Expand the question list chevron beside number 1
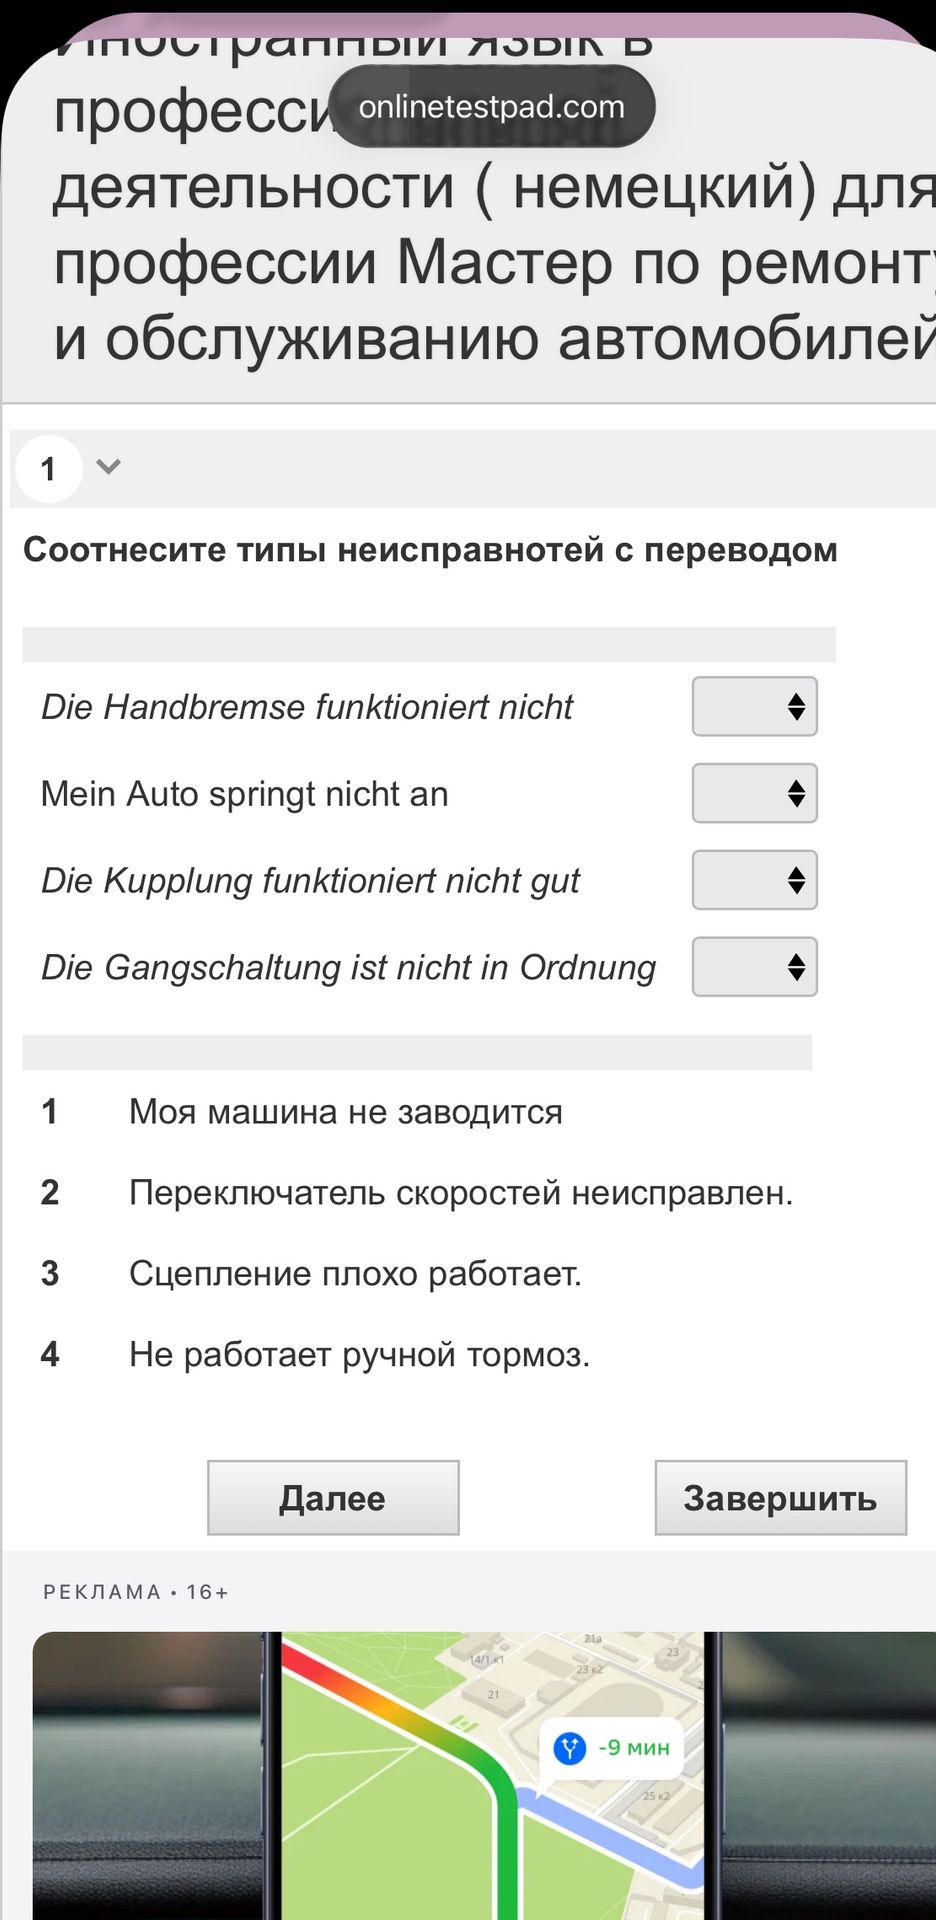 [108, 467]
